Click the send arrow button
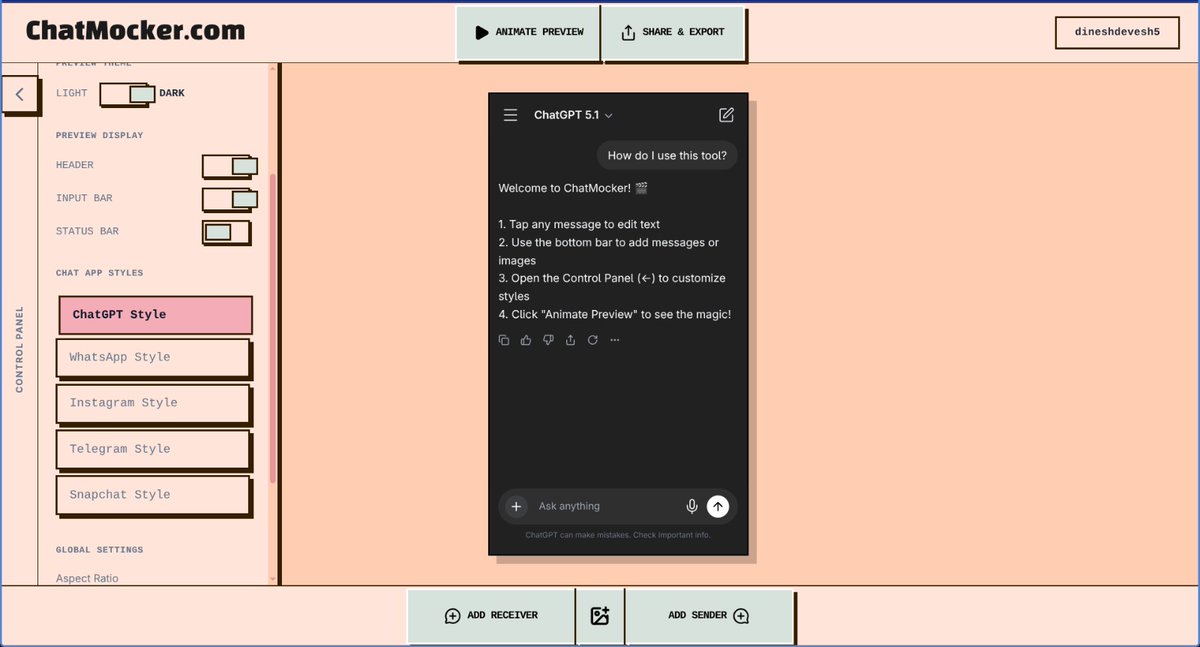 coord(718,506)
